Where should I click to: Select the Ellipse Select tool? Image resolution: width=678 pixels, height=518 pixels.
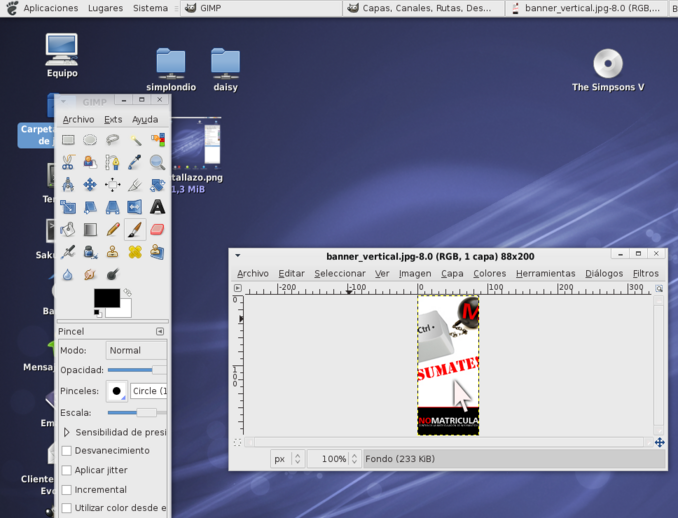tap(90, 140)
